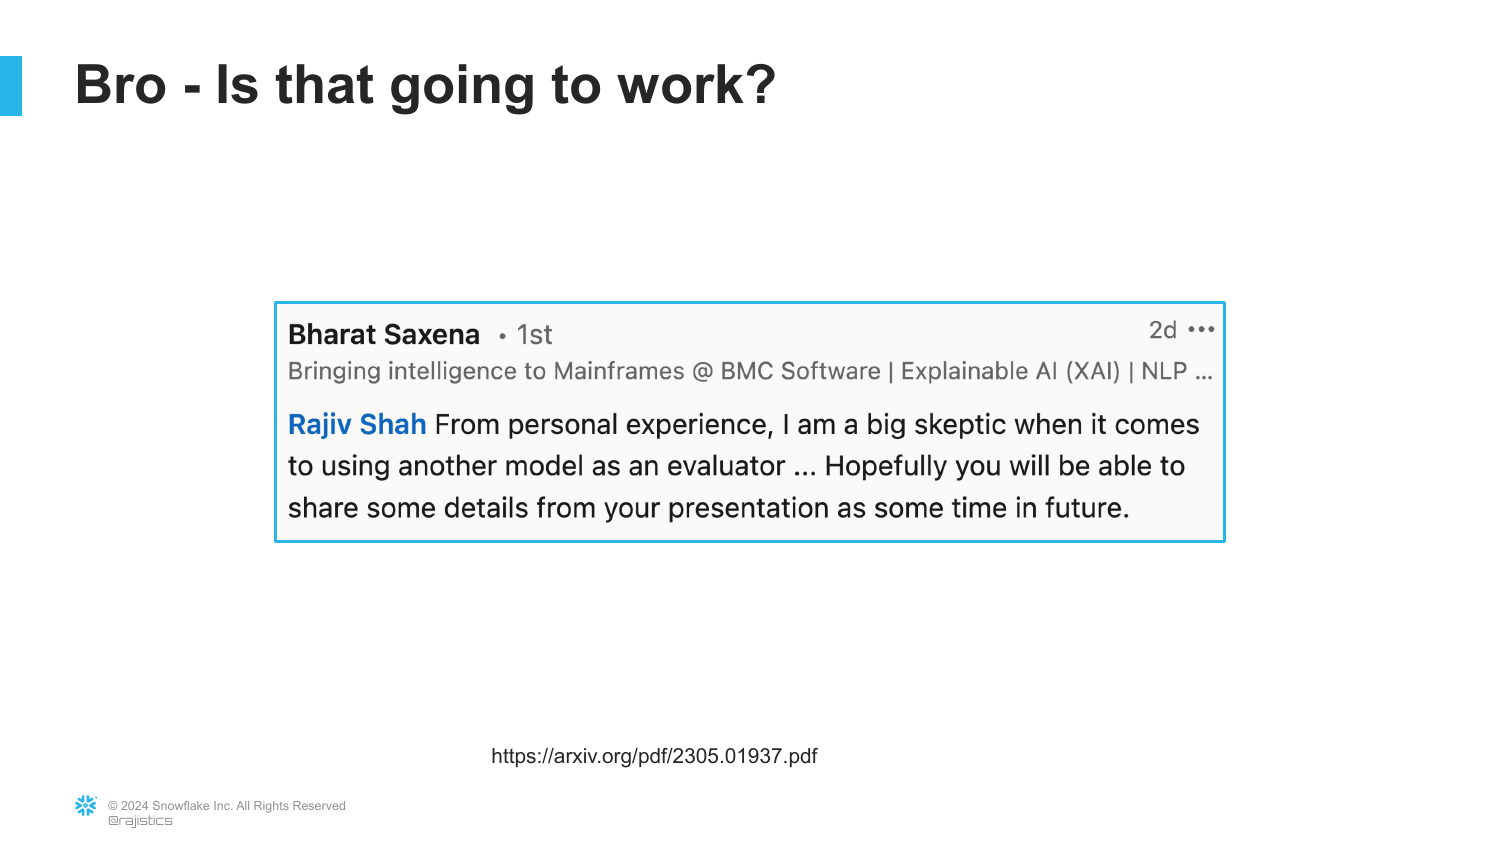Open the arxiv.org PDF URL
The height and width of the screenshot is (844, 1500).
[x=654, y=756]
